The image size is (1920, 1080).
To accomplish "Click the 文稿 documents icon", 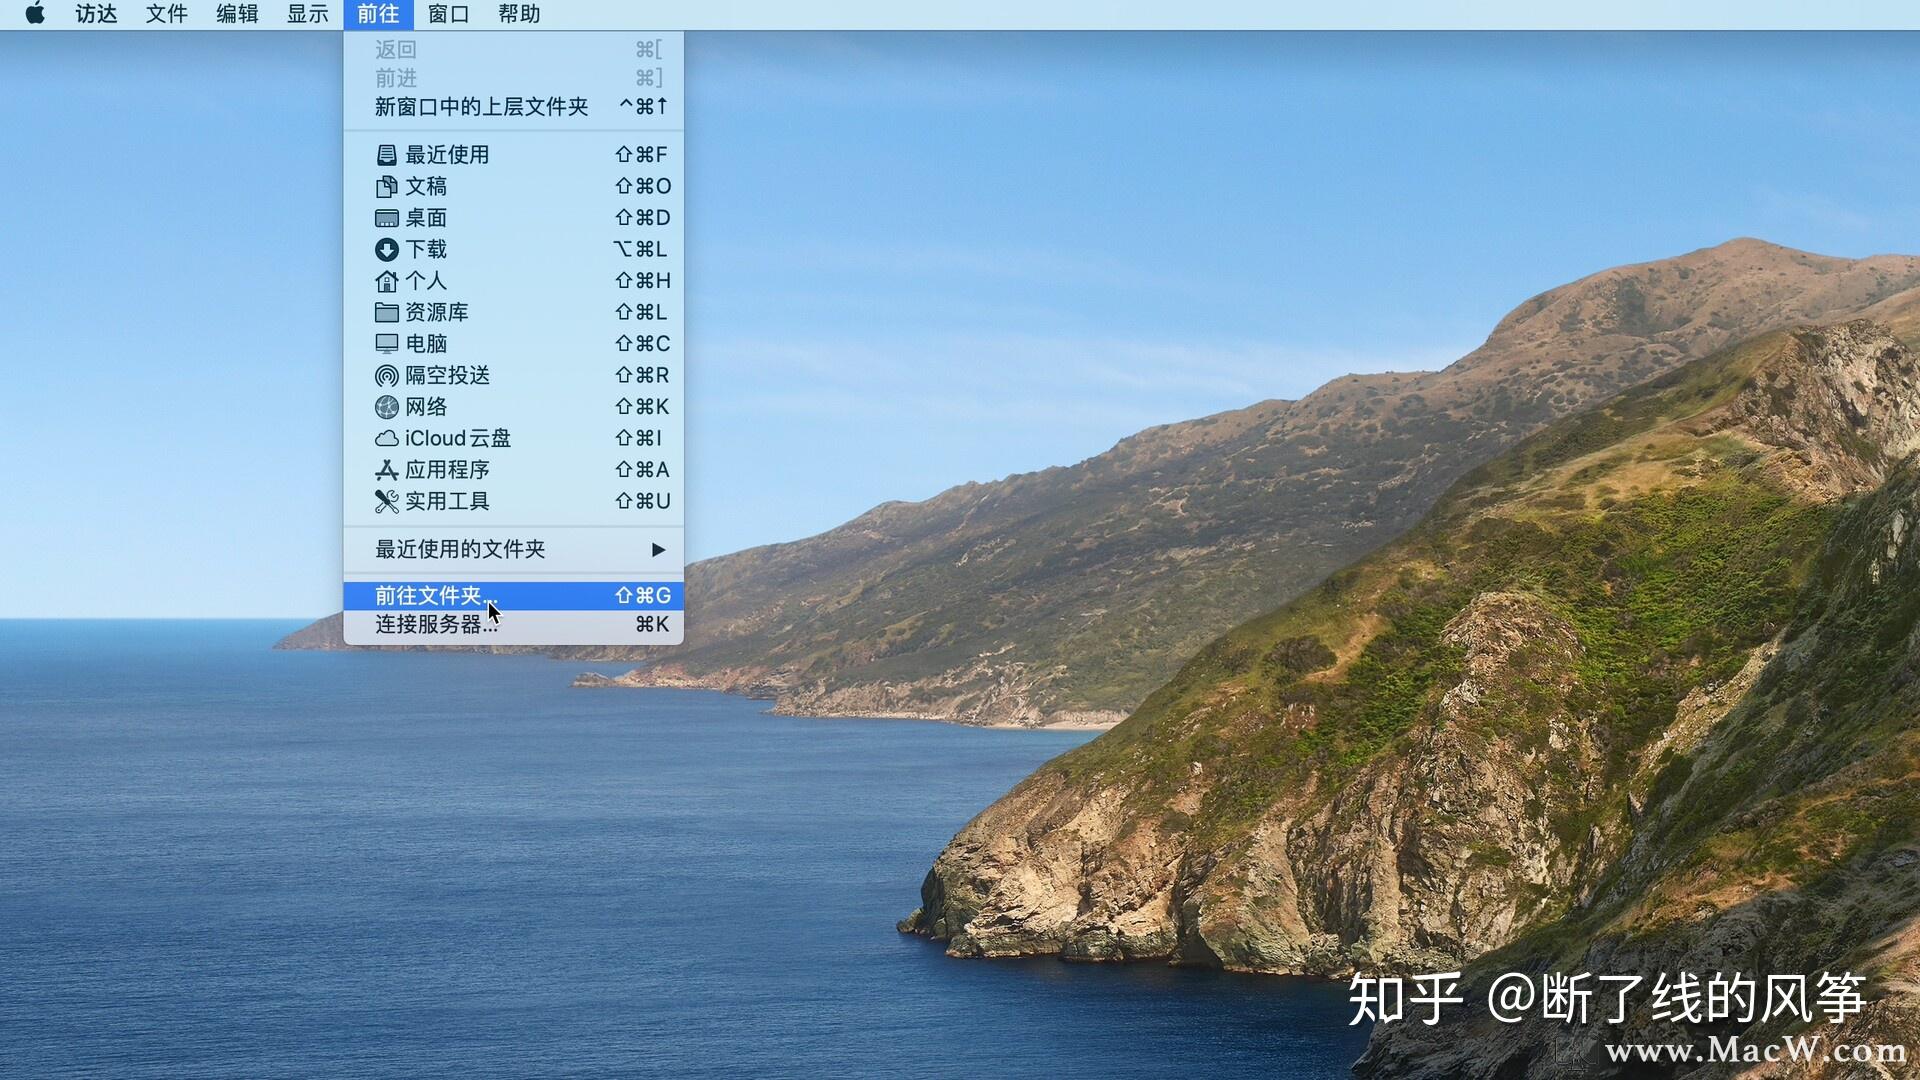I will 386,187.
